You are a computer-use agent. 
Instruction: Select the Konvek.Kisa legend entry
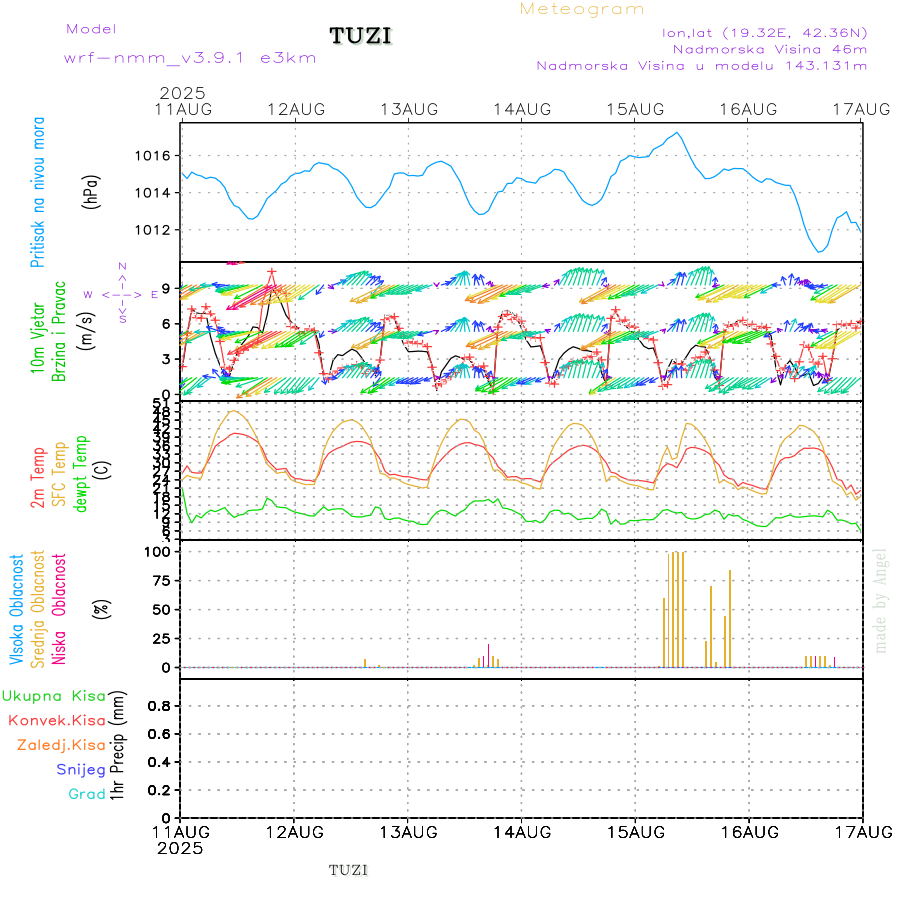pos(56,720)
